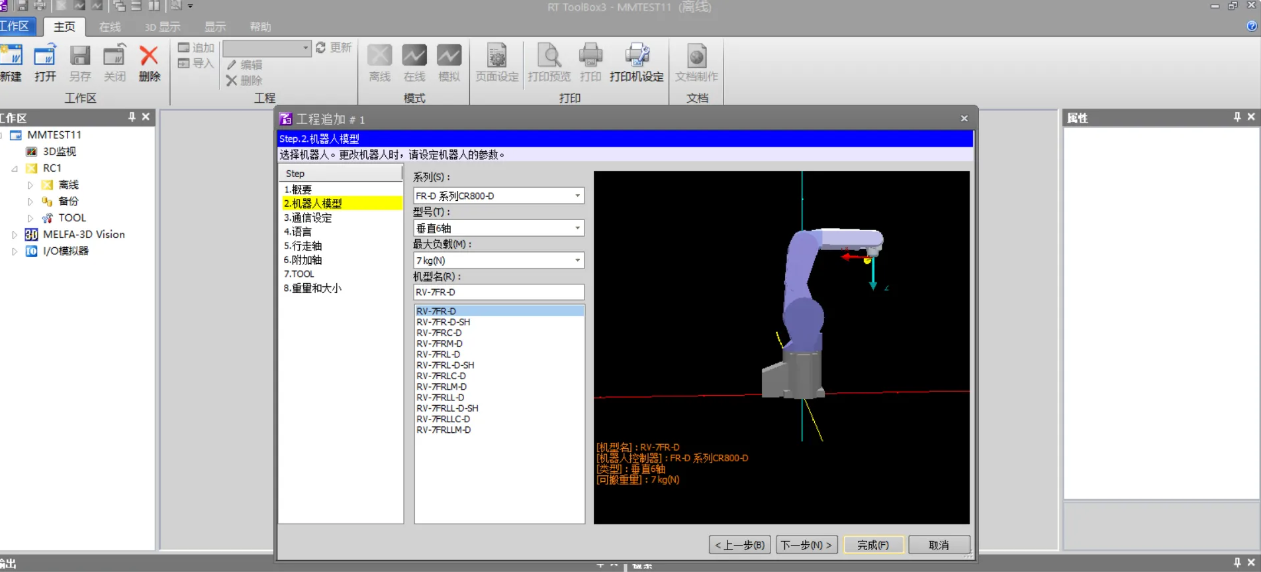
Task: Select RV-7FRL-D in the model list
Action: [x=439, y=354]
